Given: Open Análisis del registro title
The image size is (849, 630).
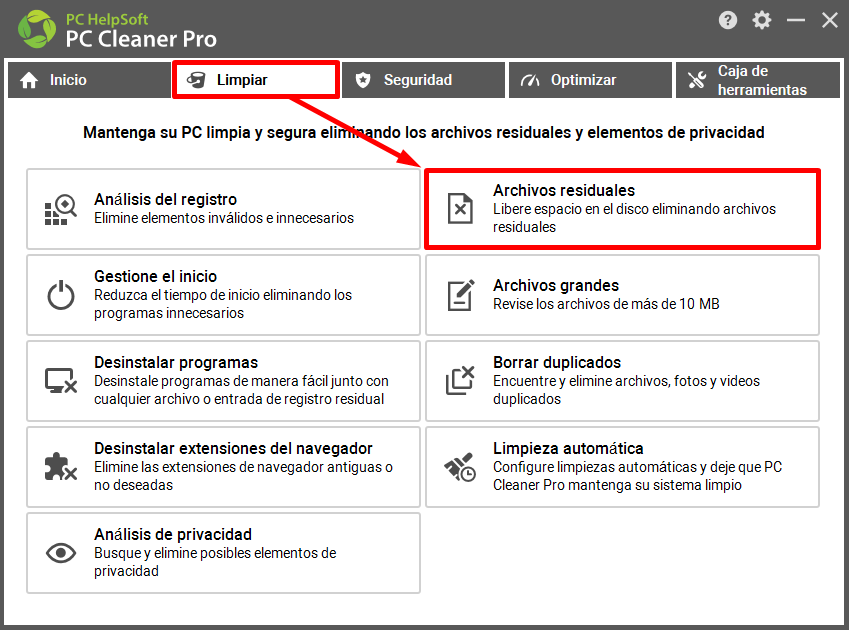Looking at the screenshot, I should [166, 200].
